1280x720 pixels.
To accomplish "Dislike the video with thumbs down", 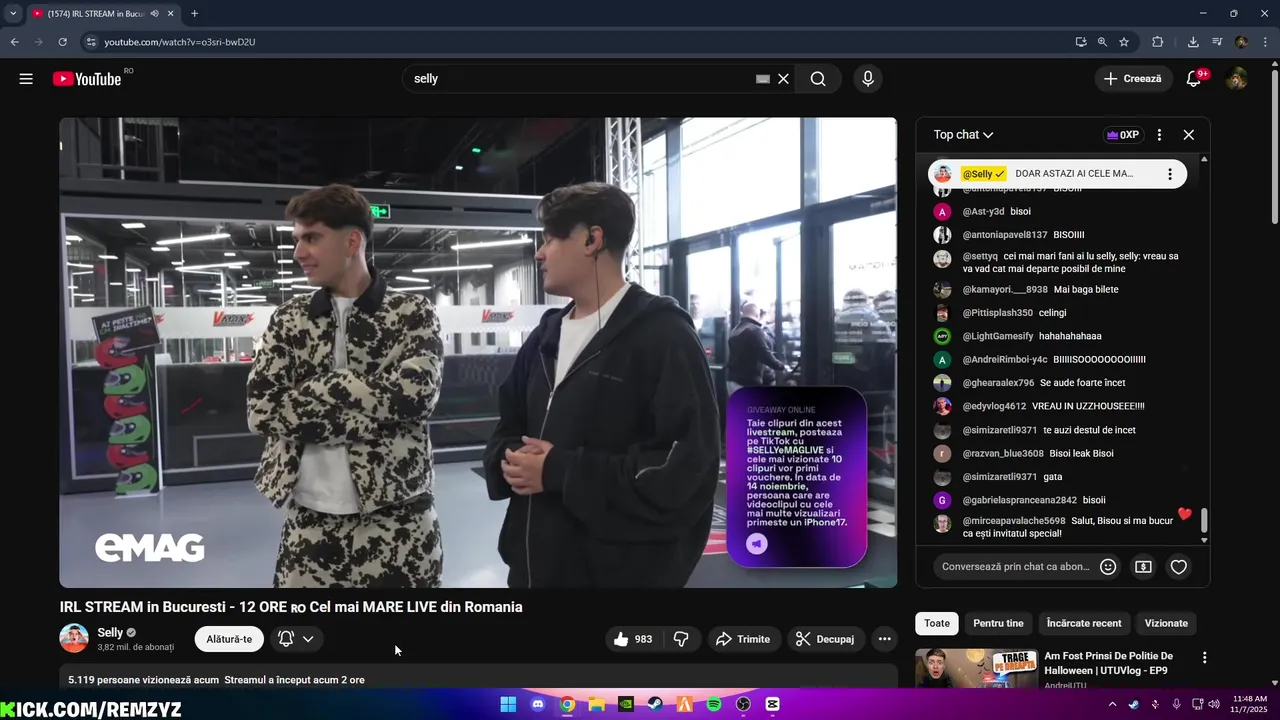I will [x=681, y=639].
